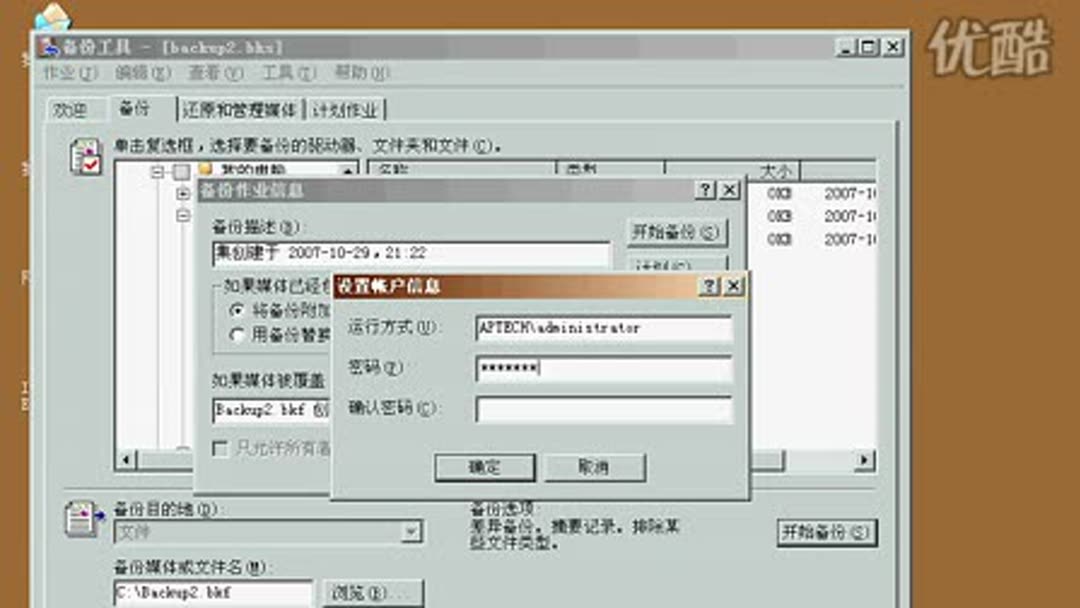Viewport: 1080px width, 608px height.
Task: Select the 用备份替换 radio button
Action: click(x=236, y=334)
